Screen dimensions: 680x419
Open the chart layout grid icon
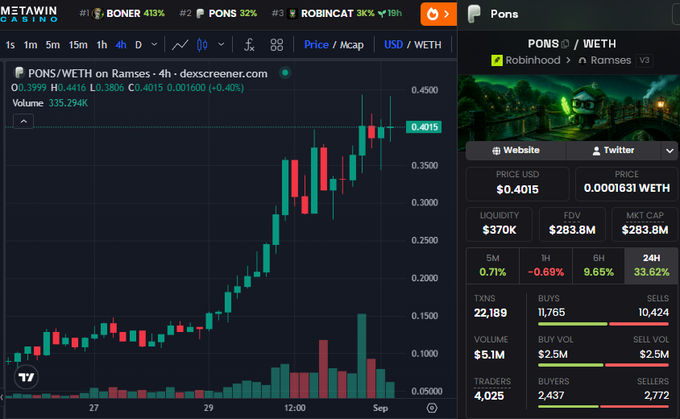277,45
